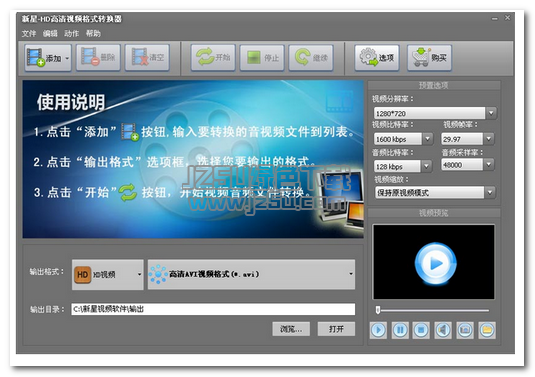This screenshot has height=377, width=535.
Task: Click the 浏览... button
Action: (x=291, y=329)
